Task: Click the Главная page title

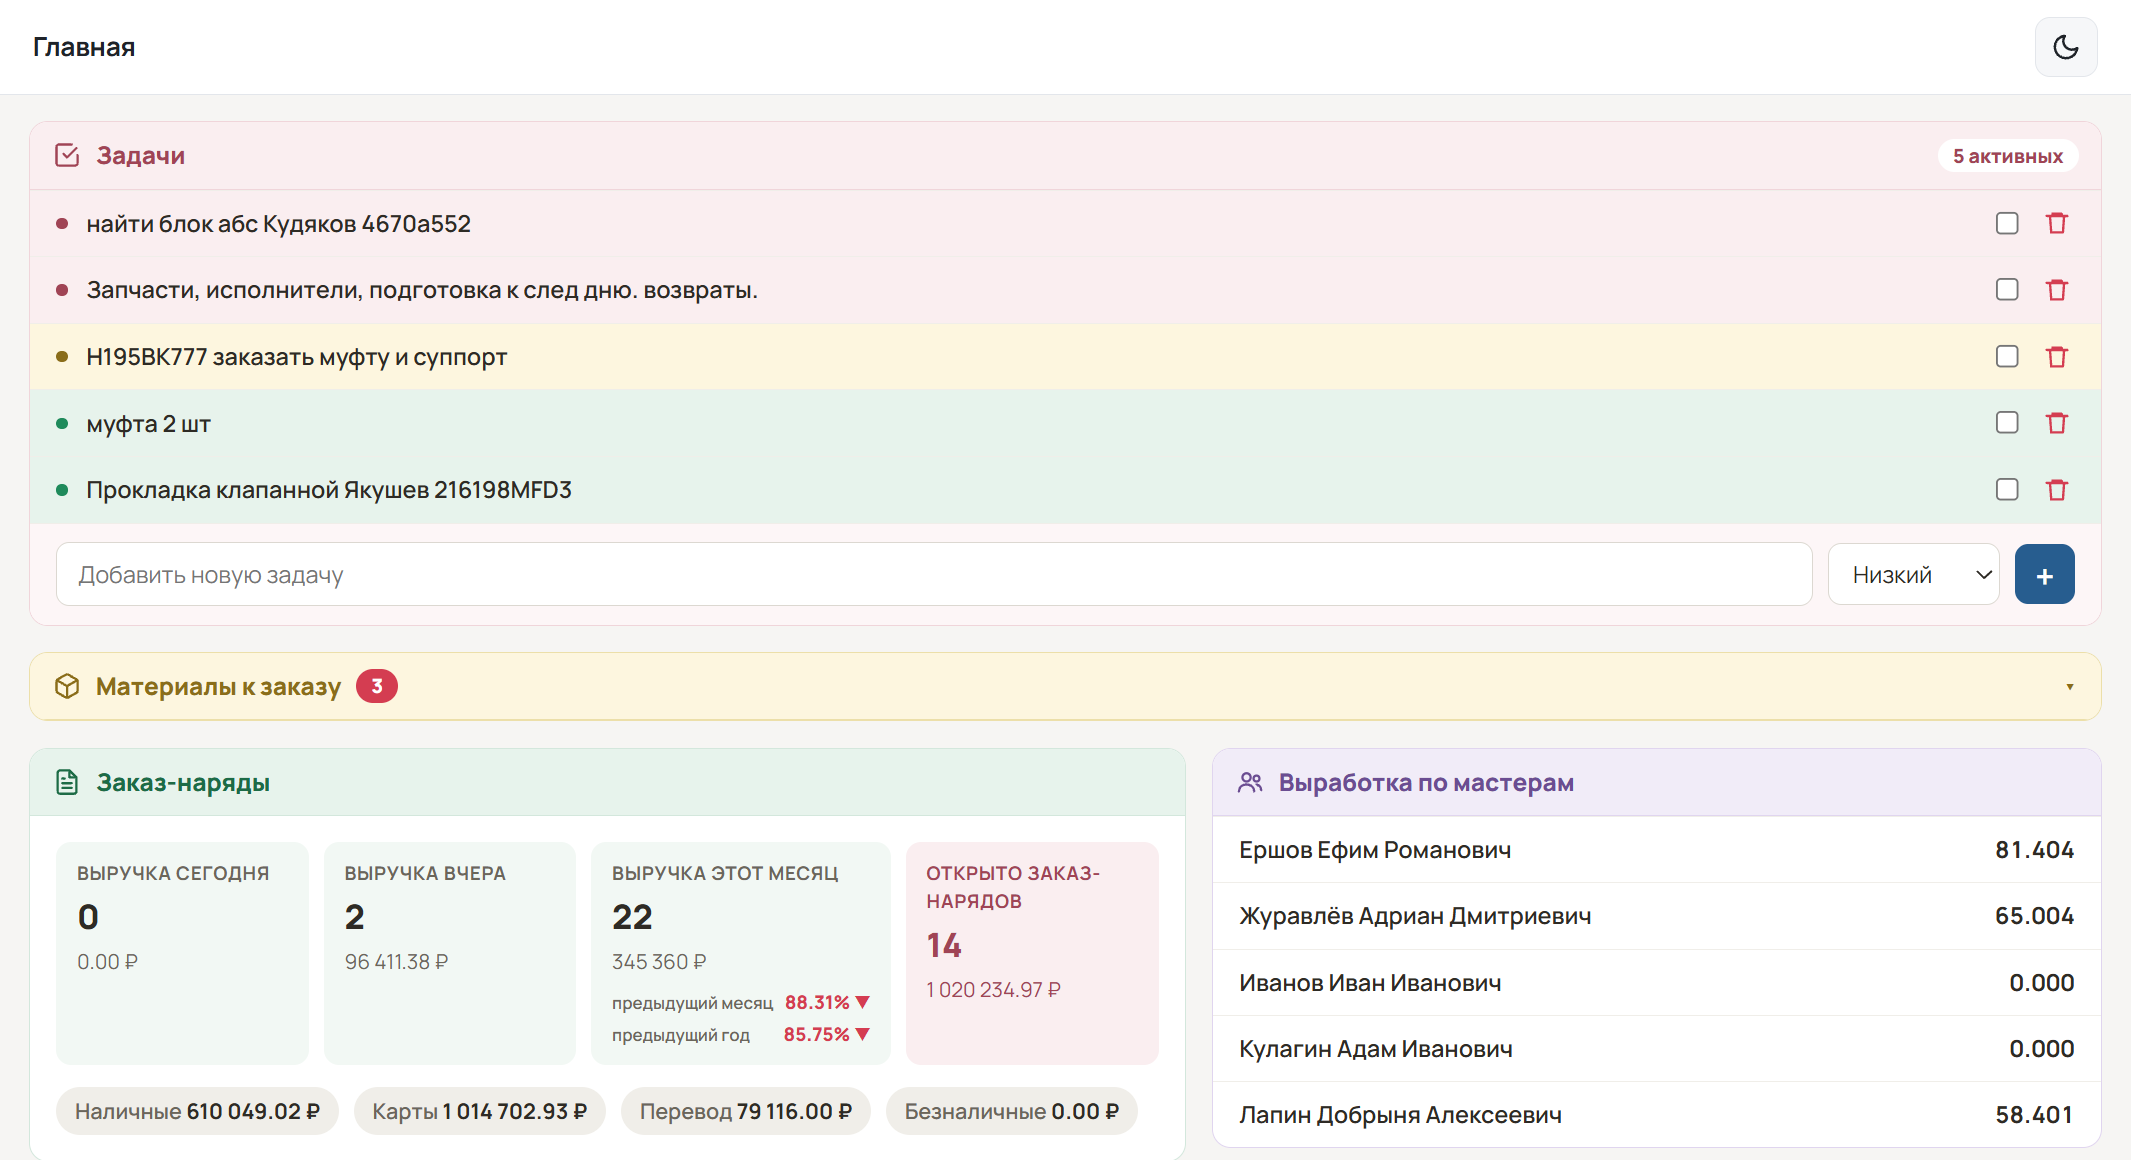Action: click(84, 47)
